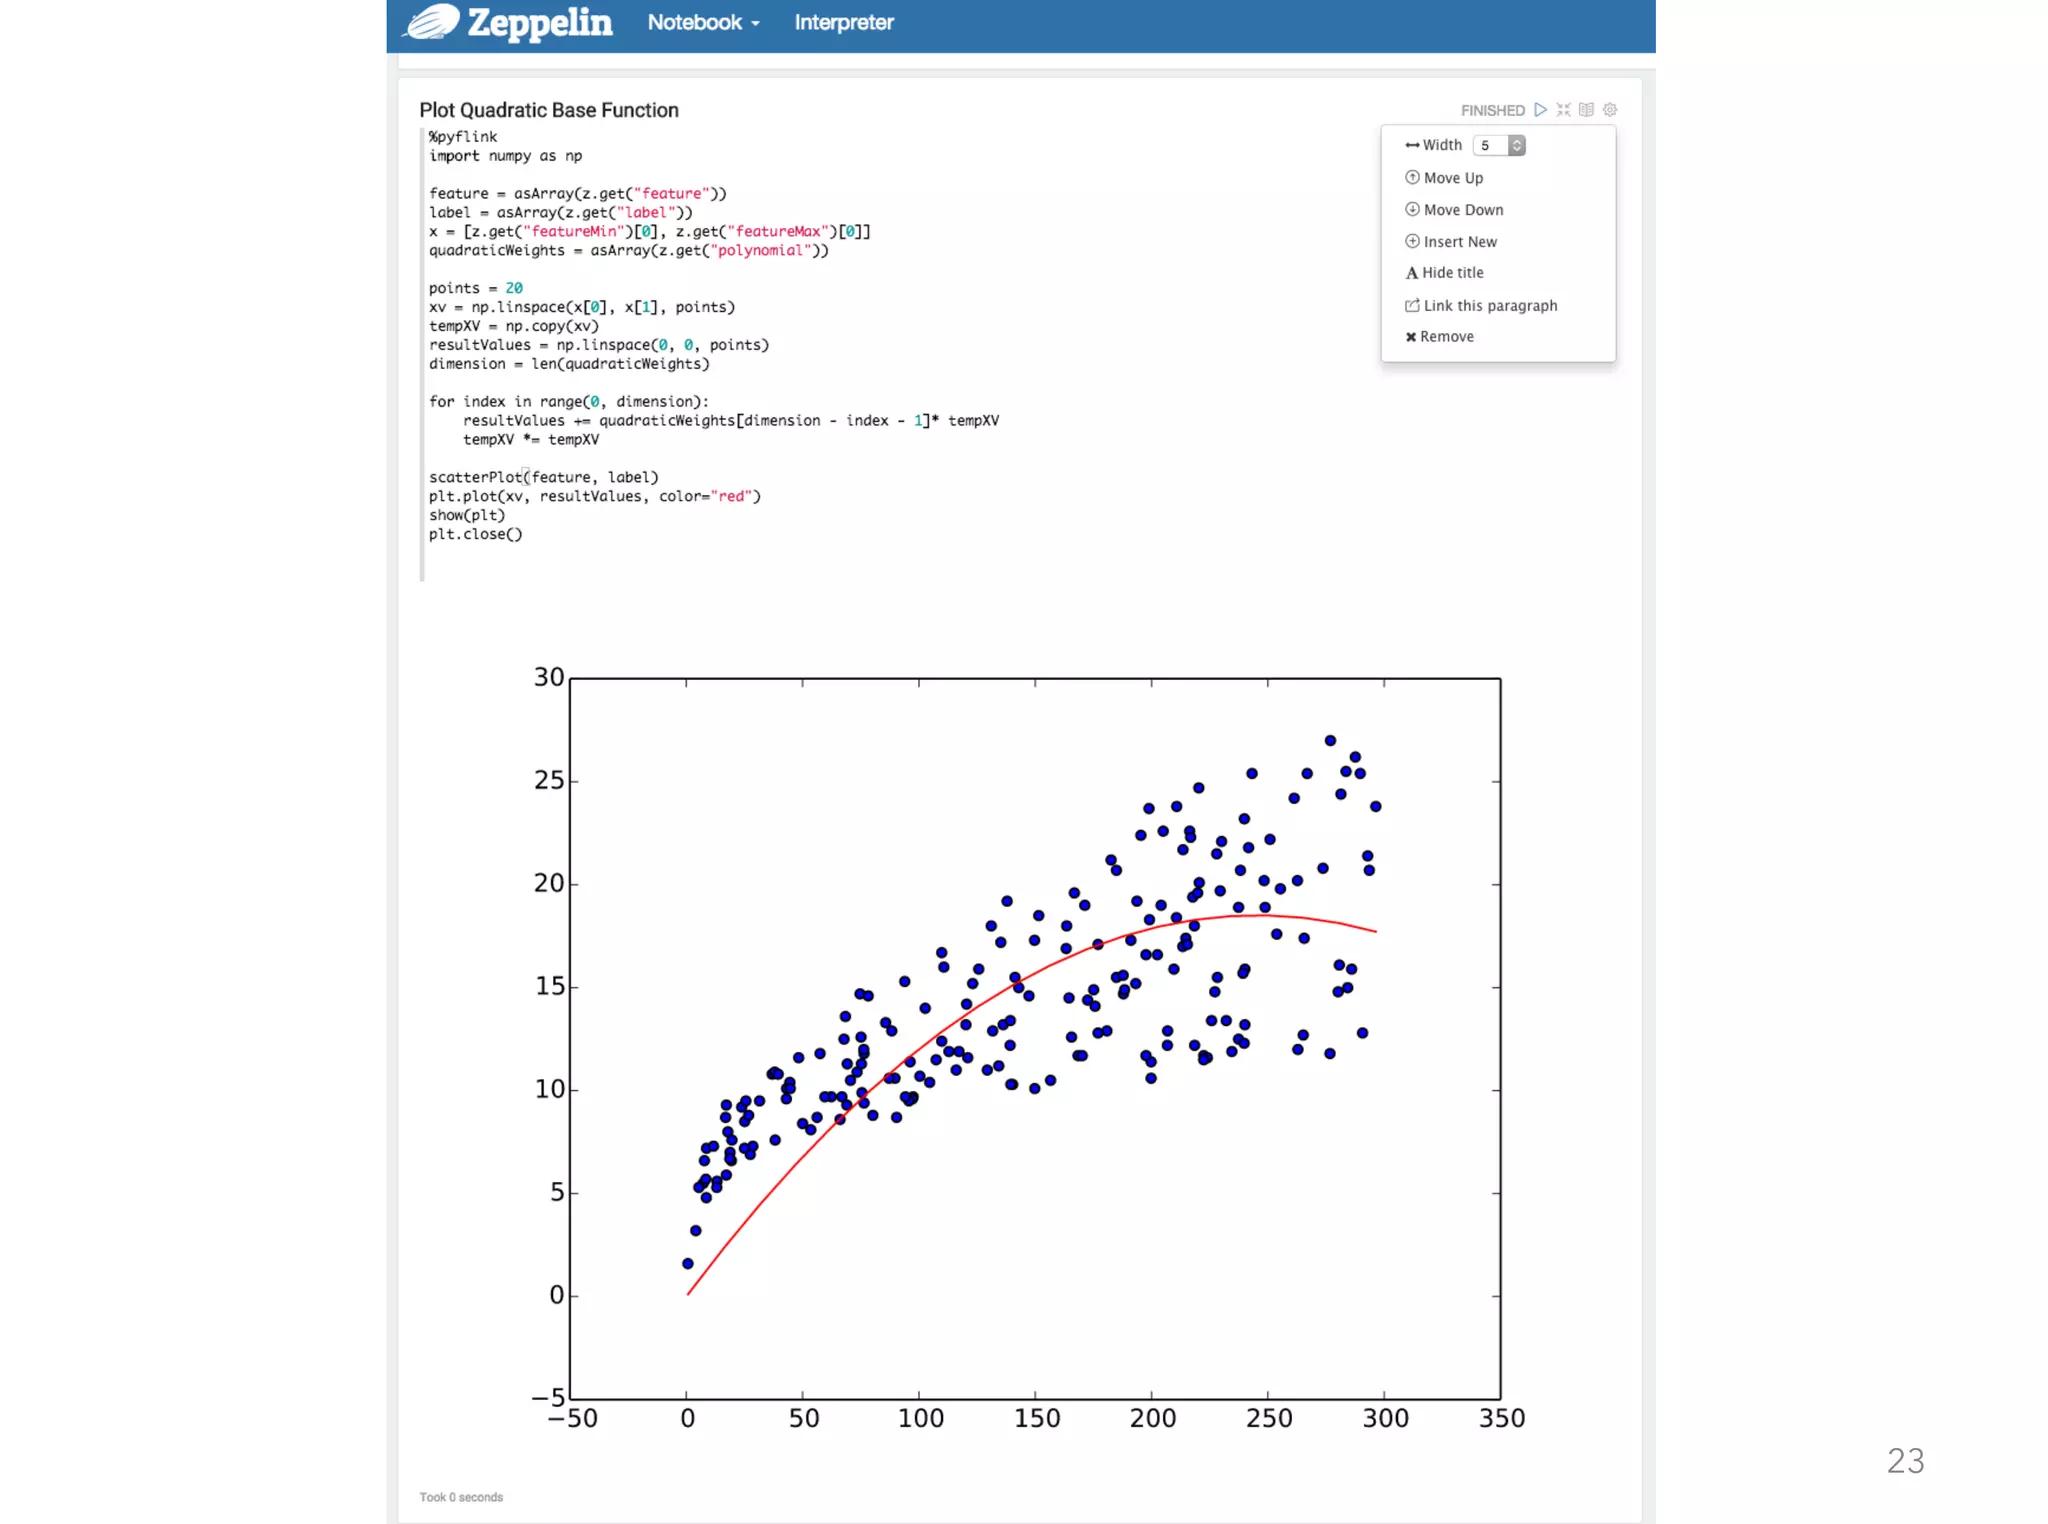
Task: Open the Notebook dropdown menu
Action: tap(703, 22)
